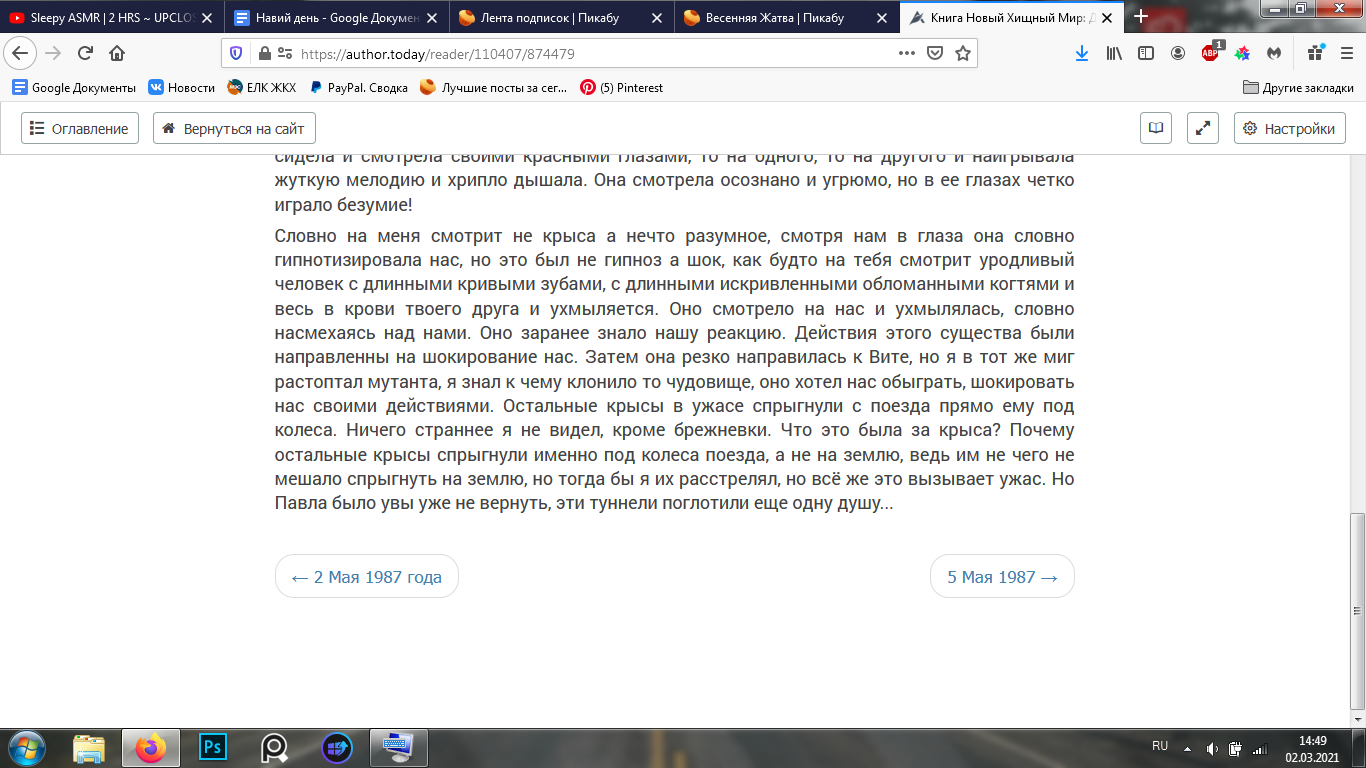Click the RU language indicator
The height and width of the screenshot is (768, 1366).
[x=1160, y=746]
